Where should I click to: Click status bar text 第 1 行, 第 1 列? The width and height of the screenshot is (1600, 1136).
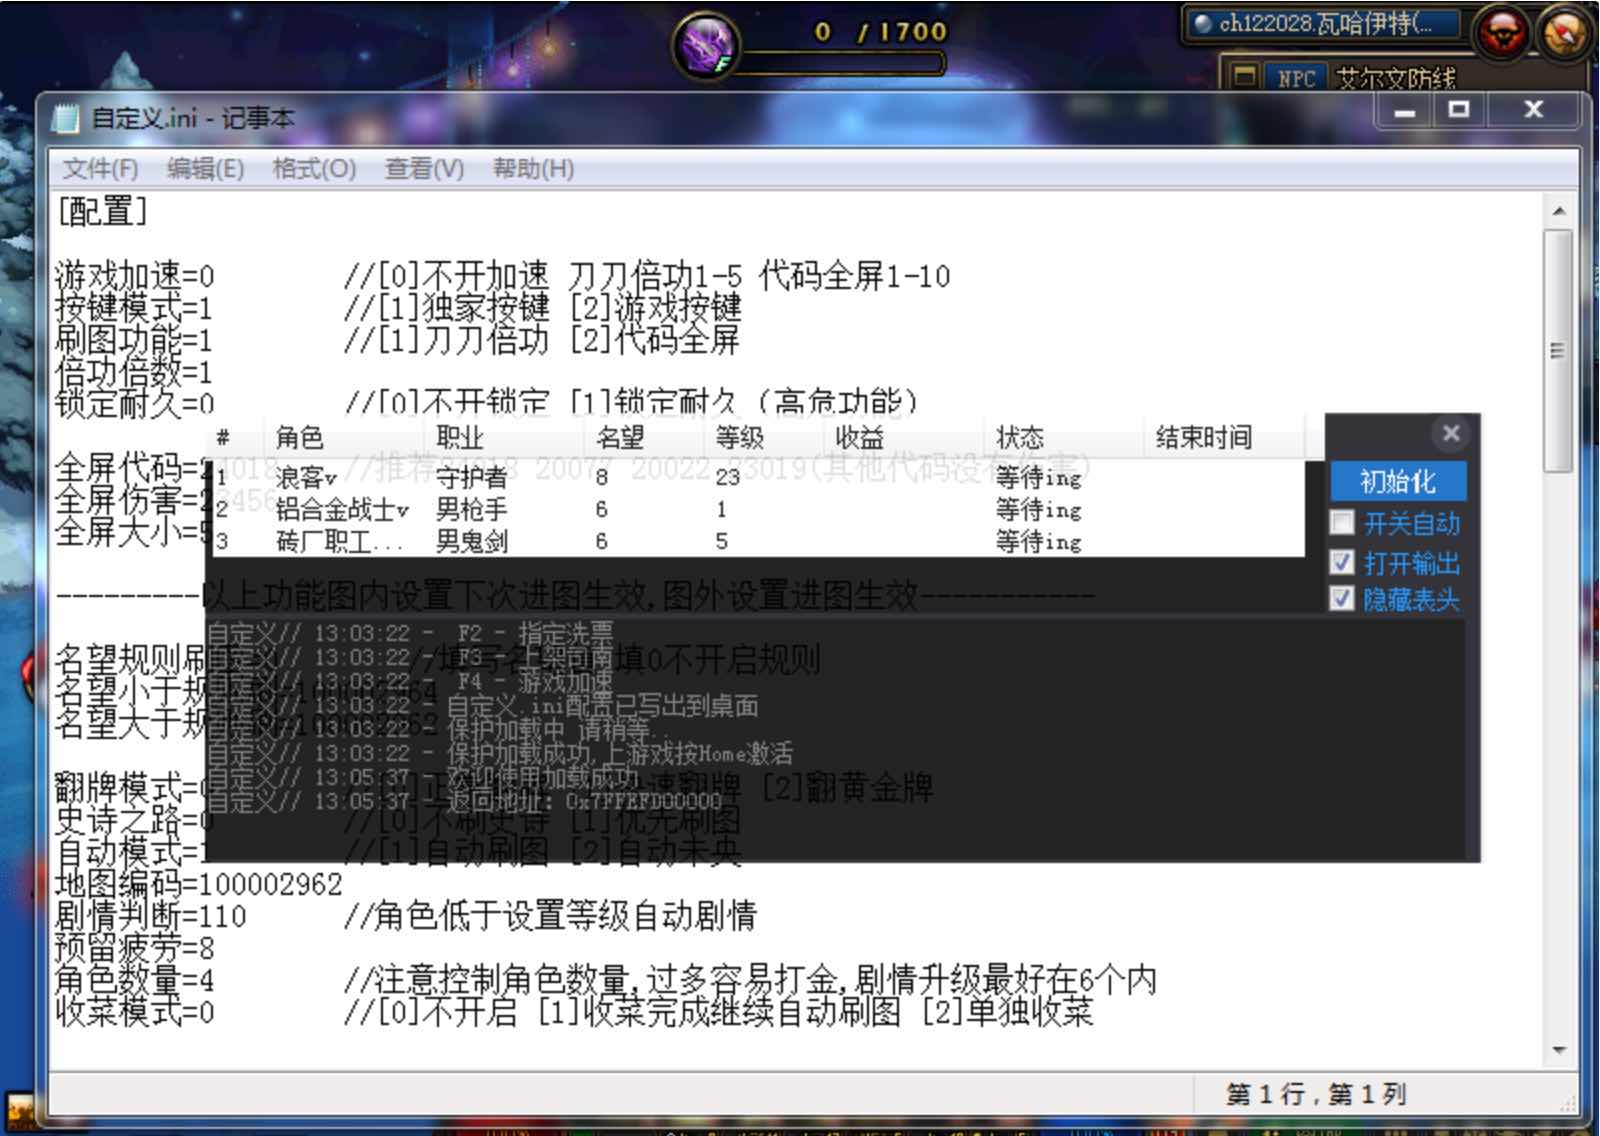pyautogui.click(x=1316, y=1094)
